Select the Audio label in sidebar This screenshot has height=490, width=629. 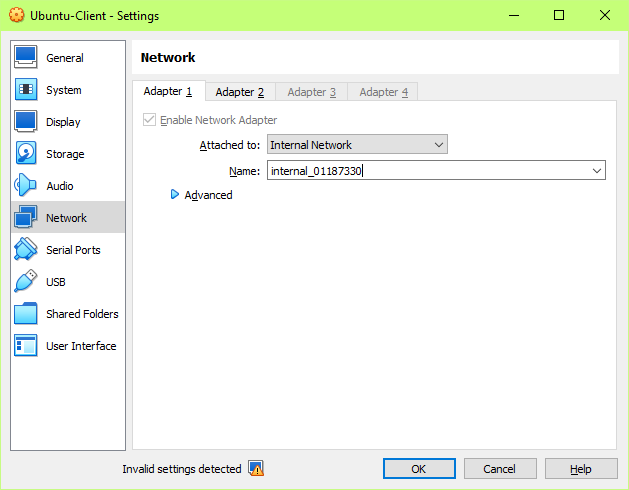point(60,186)
